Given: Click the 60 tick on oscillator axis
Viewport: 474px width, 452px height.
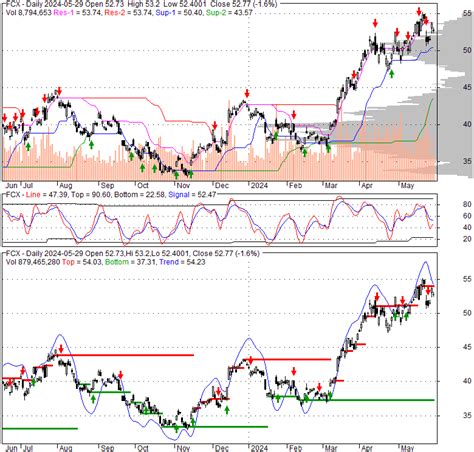Looking at the screenshot, I should tap(467, 216).
